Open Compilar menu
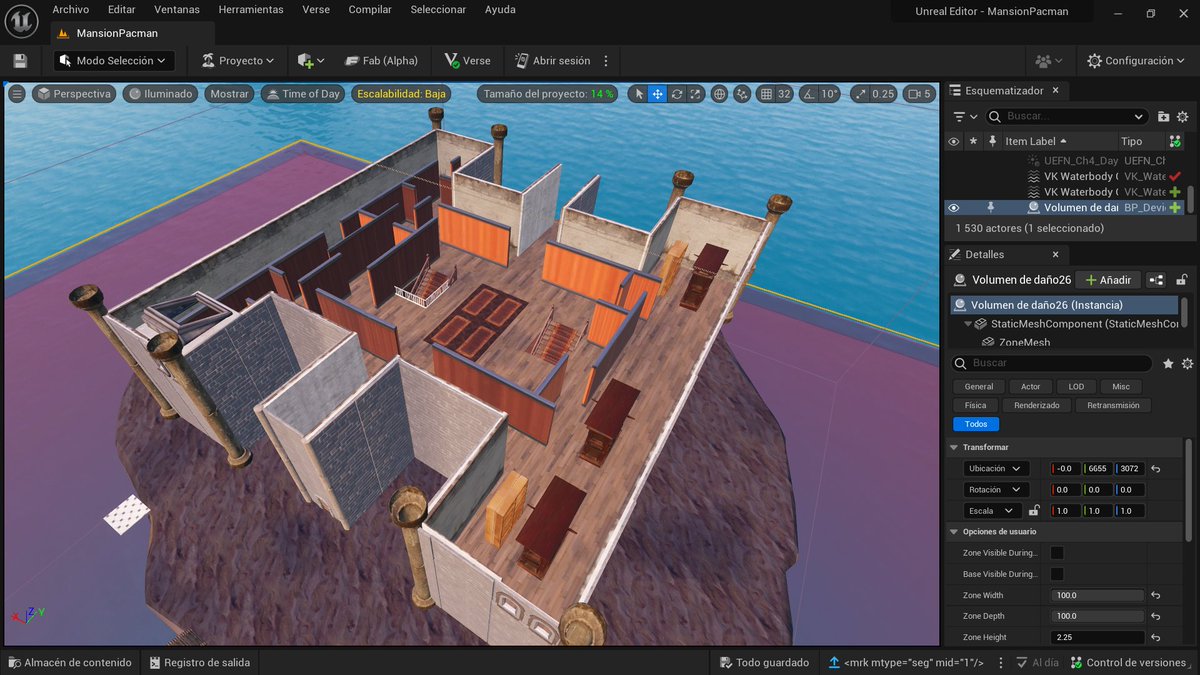Screen dimensions: 1200x675 pyautogui.click(x=370, y=9)
